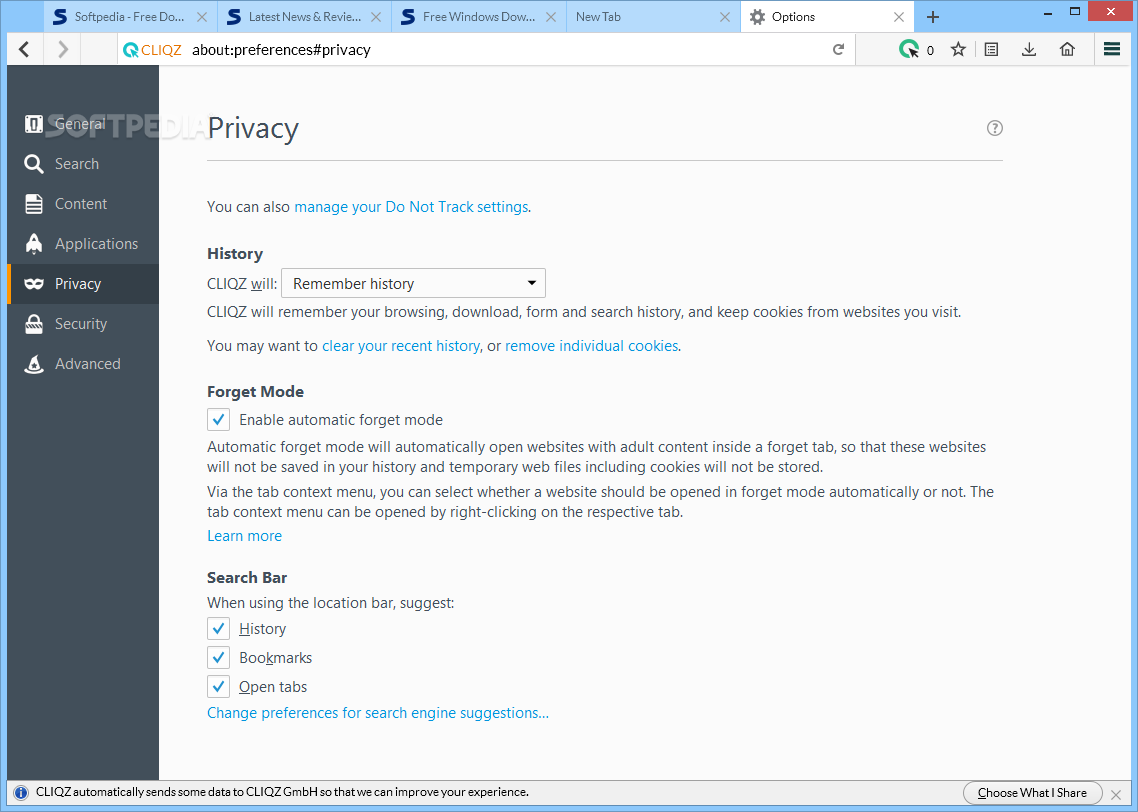Change preferences for search engine suggestions
The height and width of the screenshot is (812, 1138).
point(378,713)
